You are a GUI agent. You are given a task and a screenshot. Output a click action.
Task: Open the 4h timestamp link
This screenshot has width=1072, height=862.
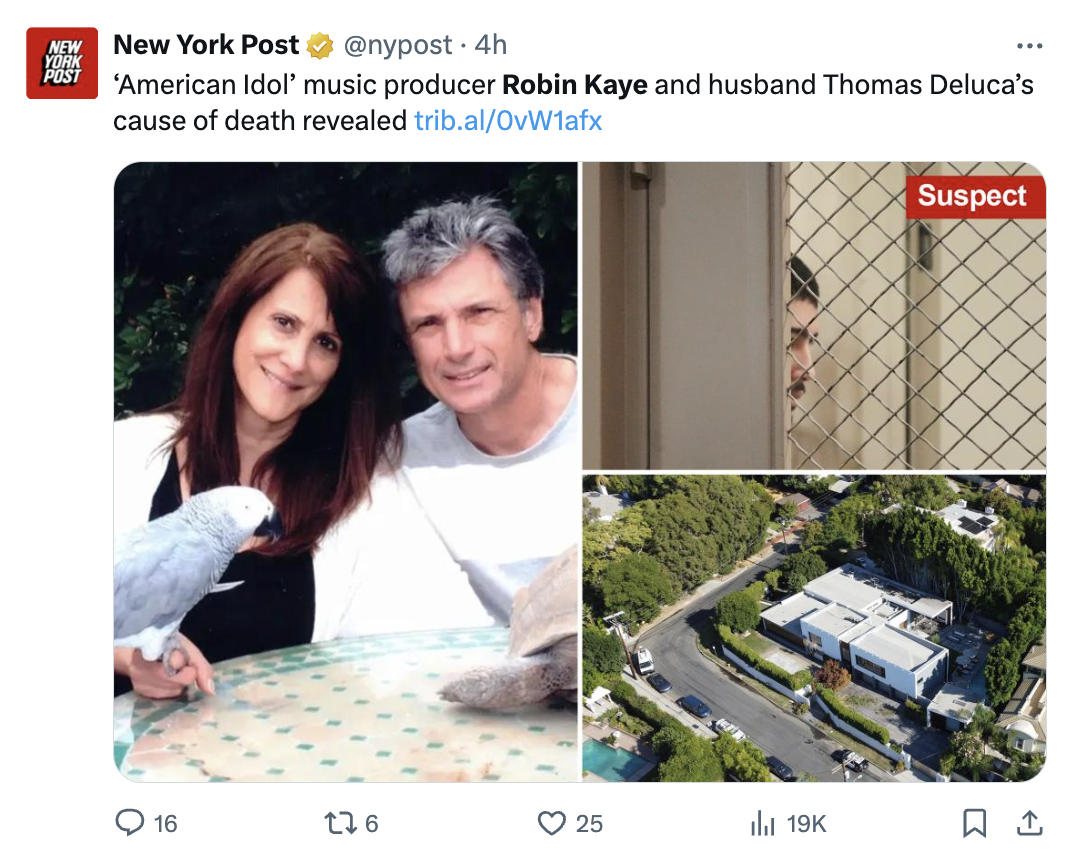click(x=490, y=45)
